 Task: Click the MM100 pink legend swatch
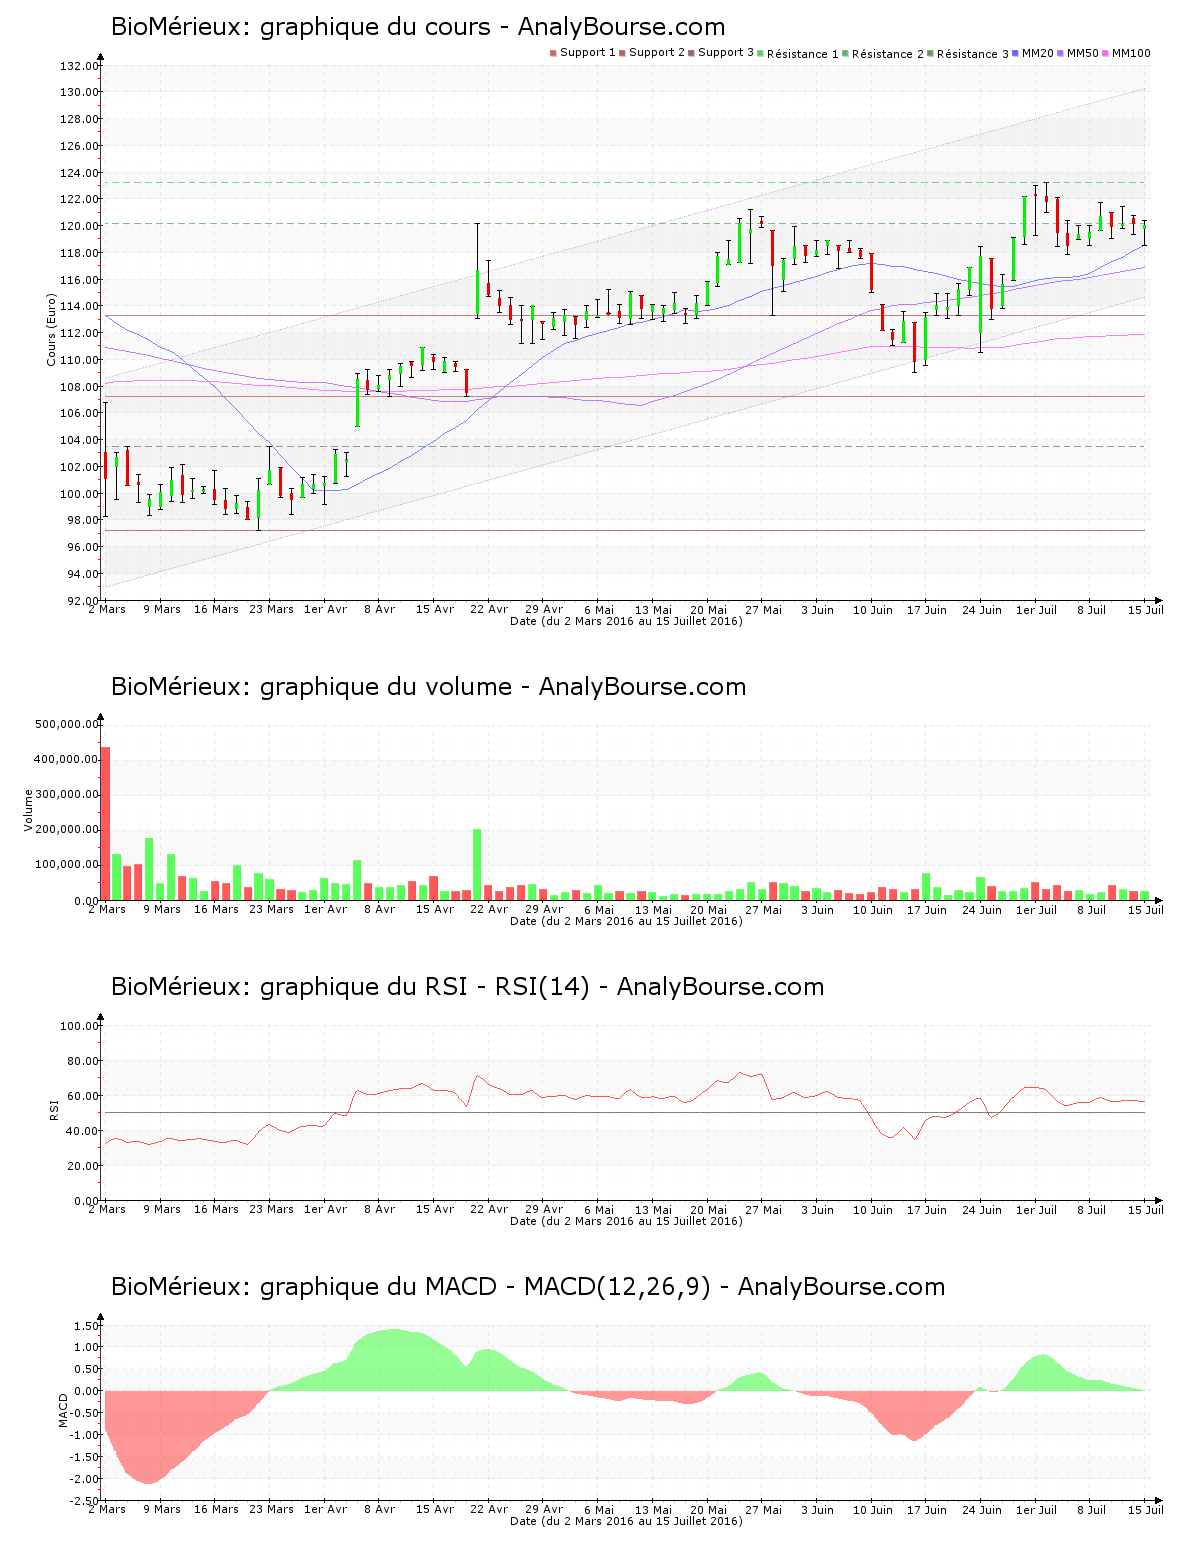pyautogui.click(x=1106, y=53)
